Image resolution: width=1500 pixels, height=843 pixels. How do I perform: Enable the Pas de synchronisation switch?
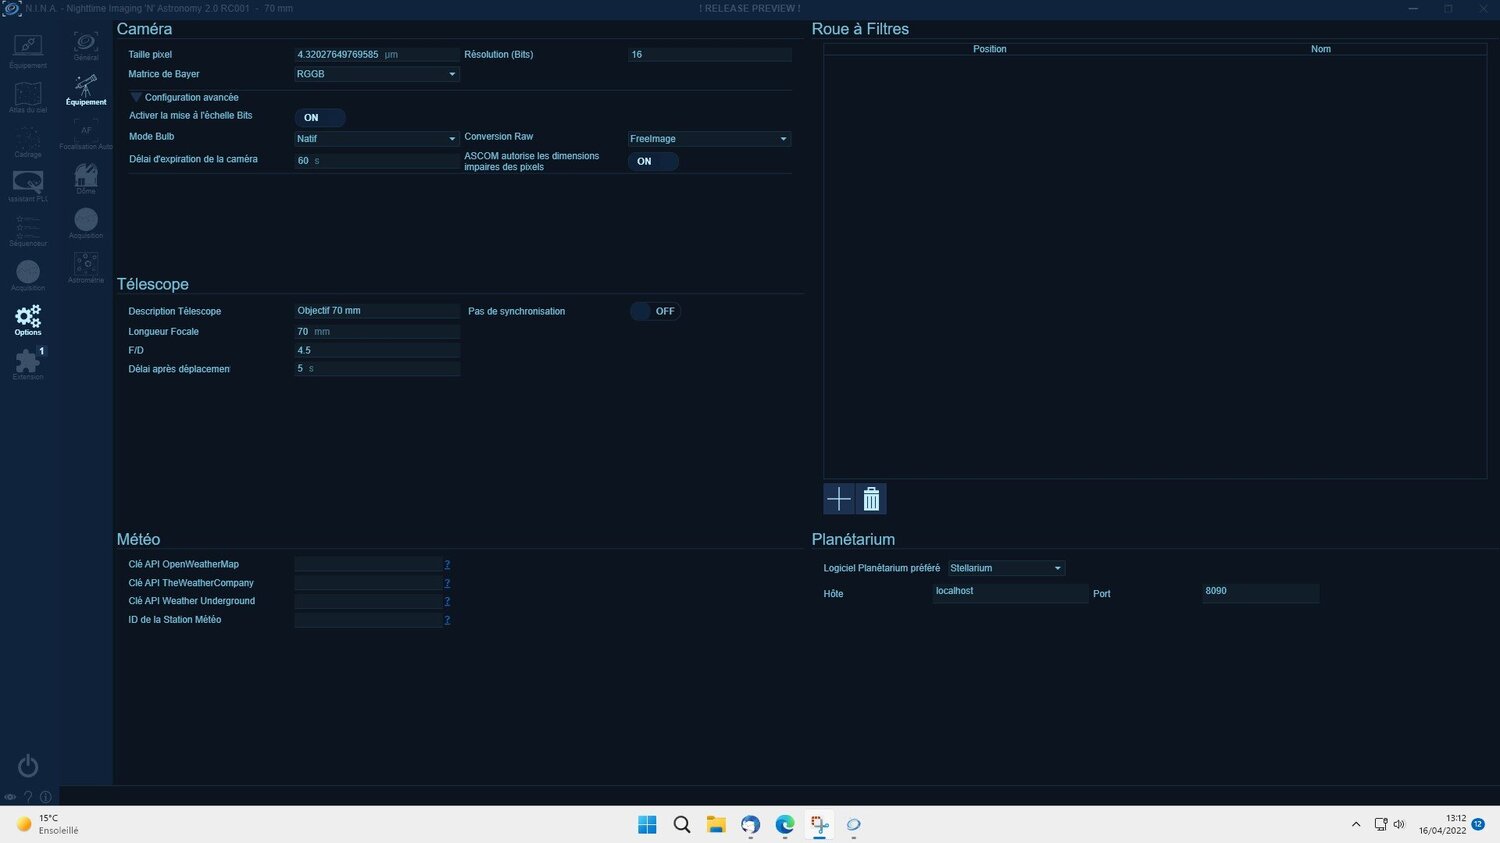(654, 311)
